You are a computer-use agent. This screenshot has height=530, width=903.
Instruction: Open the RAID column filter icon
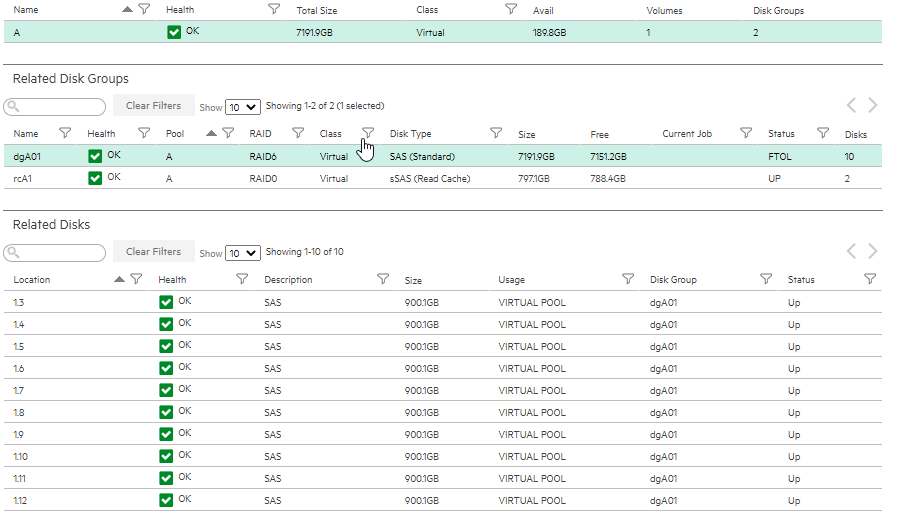point(298,133)
